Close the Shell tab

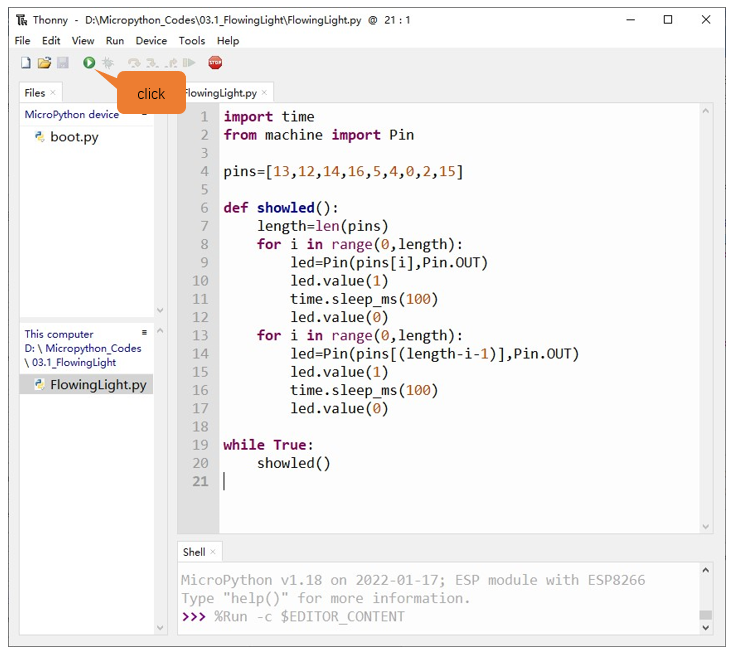(x=213, y=552)
